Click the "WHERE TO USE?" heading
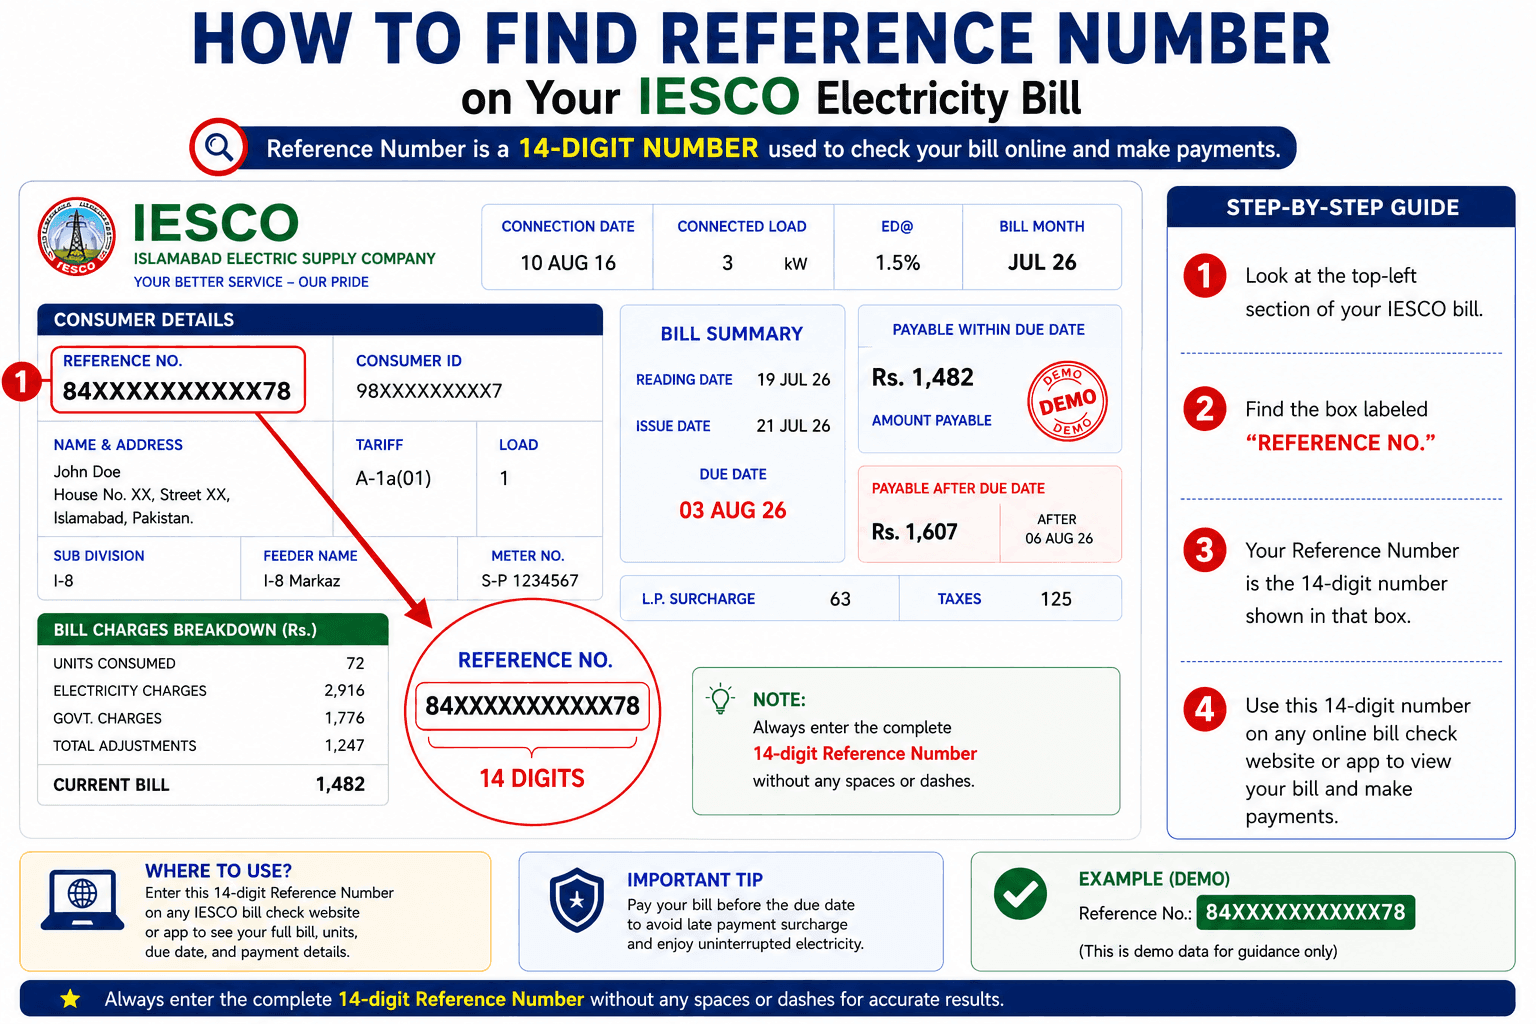The height and width of the screenshot is (1024, 1536). (218, 871)
